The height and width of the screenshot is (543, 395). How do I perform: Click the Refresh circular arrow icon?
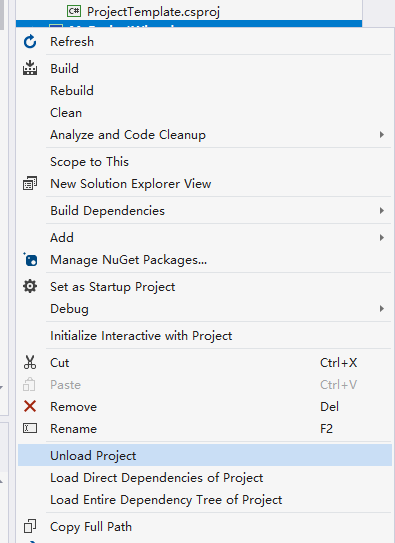(x=30, y=42)
